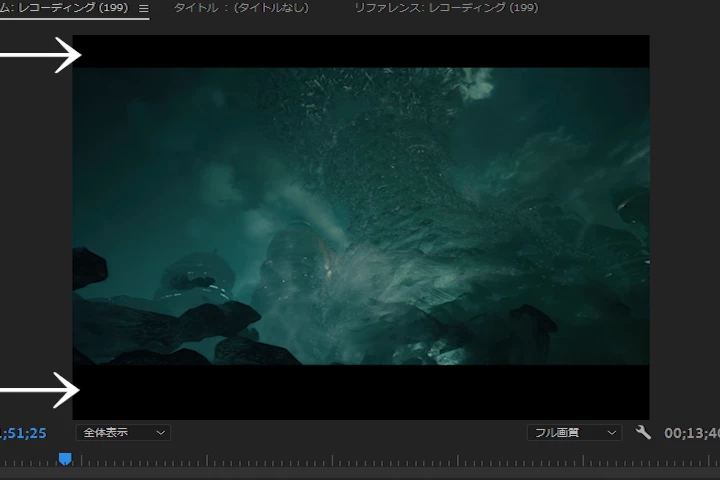Click the blue current timecode value
This screenshot has width=720, height=480.
coord(23,433)
